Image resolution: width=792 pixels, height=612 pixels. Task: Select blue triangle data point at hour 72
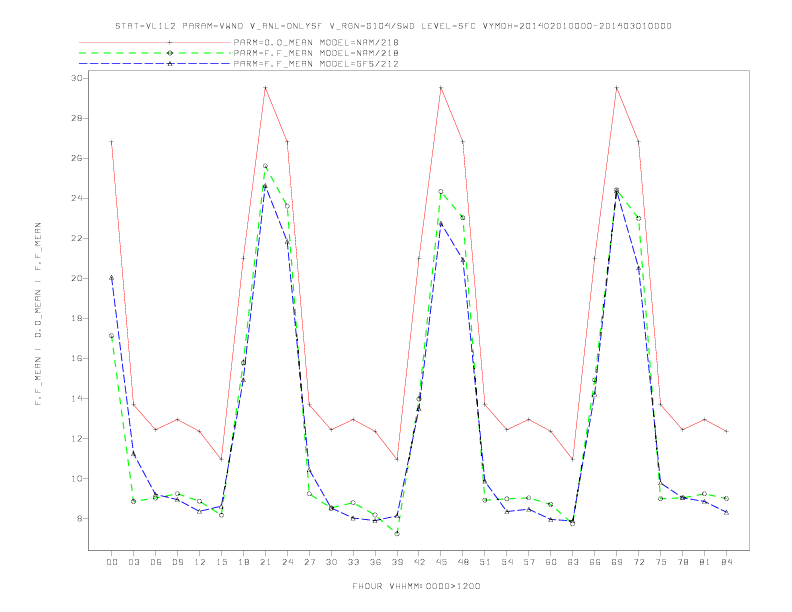point(638,269)
